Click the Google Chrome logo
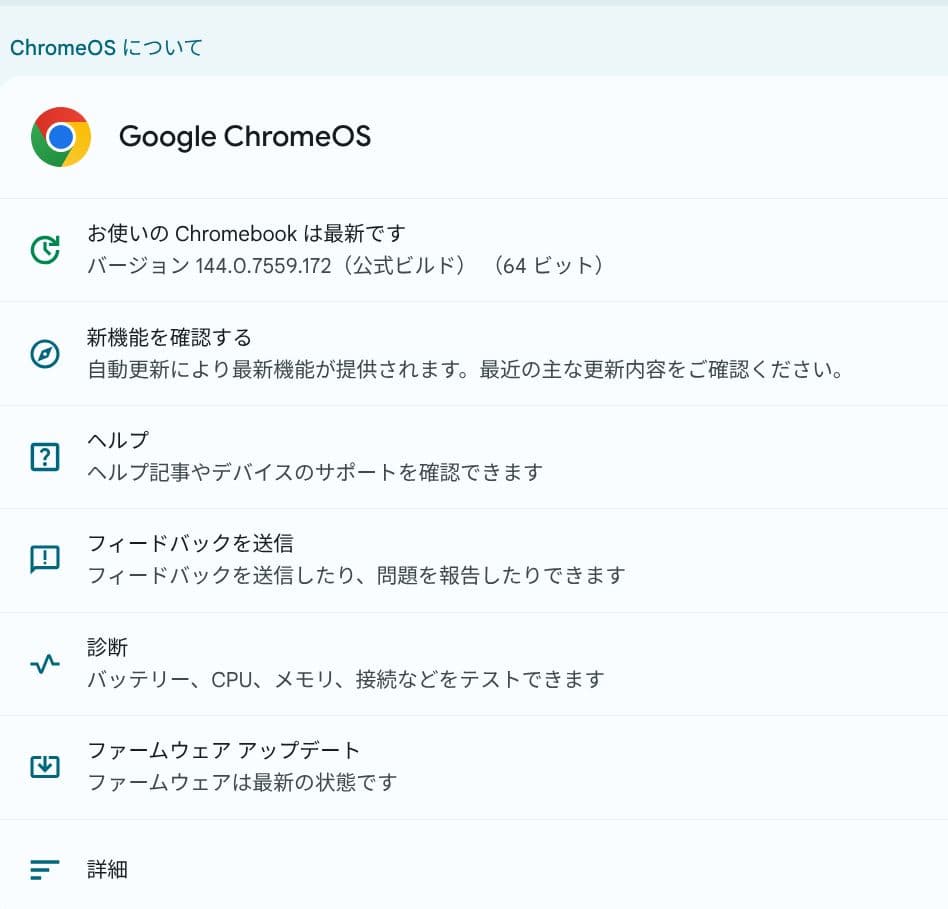The image size is (948, 909). click(60, 137)
